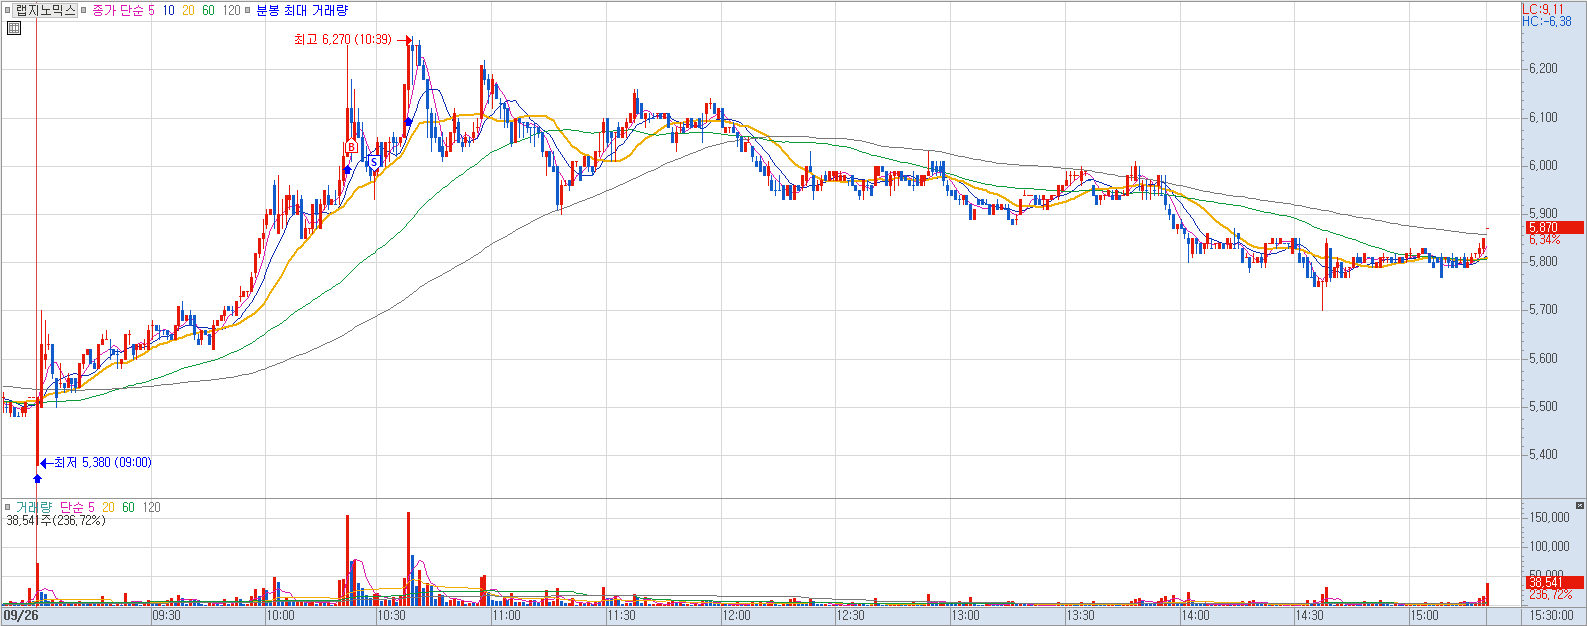Click the 6,34% change rate label

pos(1544,240)
